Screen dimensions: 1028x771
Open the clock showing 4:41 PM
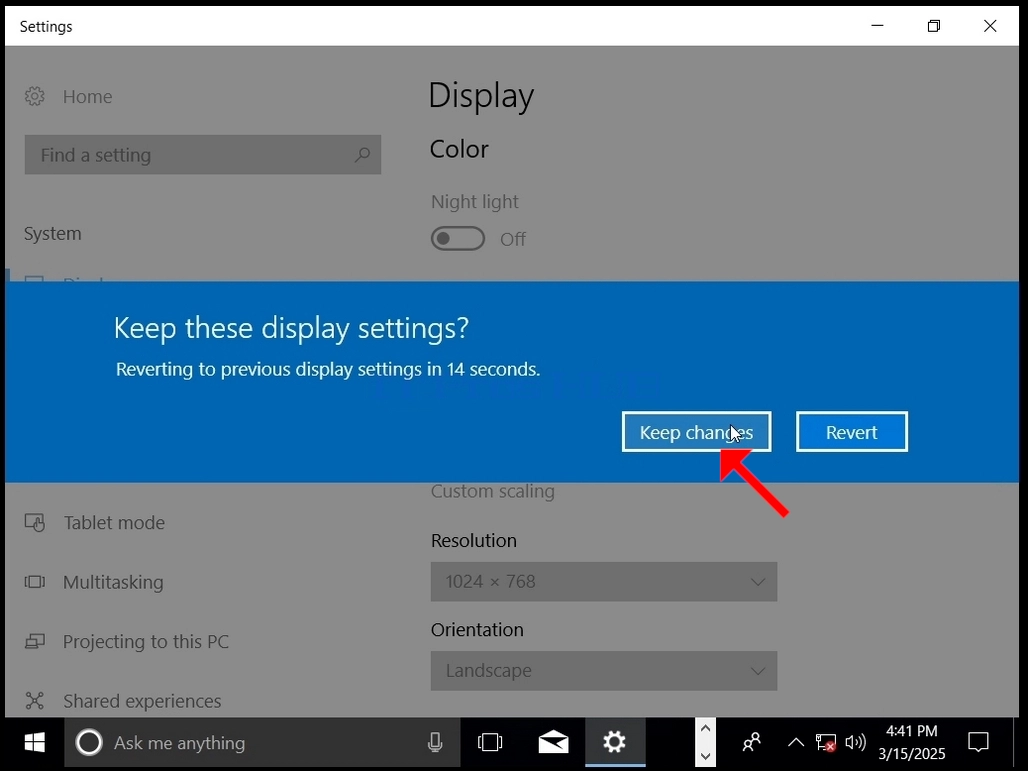coord(912,743)
